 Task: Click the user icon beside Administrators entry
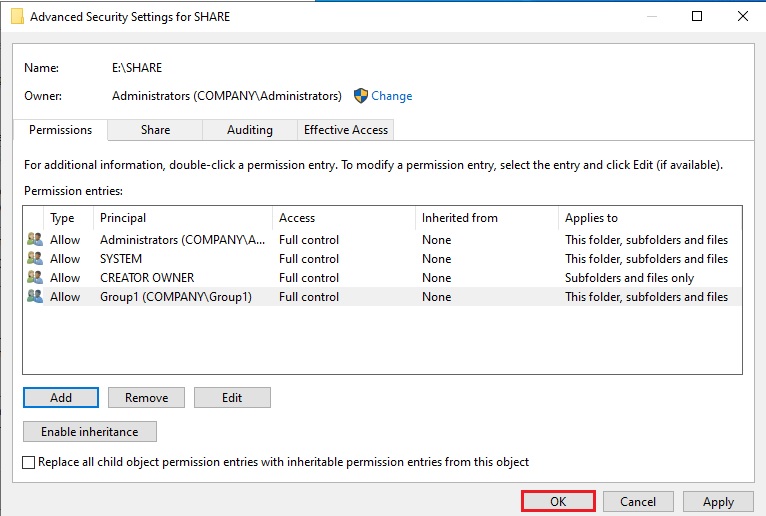[x=35, y=240]
